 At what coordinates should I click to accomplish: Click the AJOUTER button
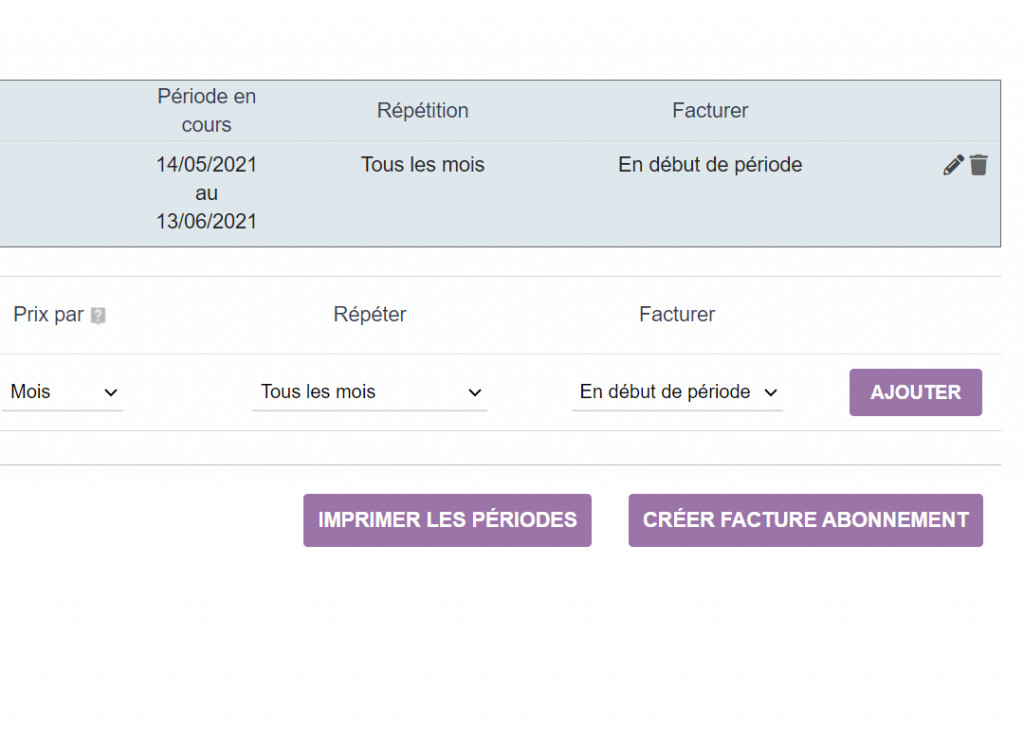coord(915,392)
